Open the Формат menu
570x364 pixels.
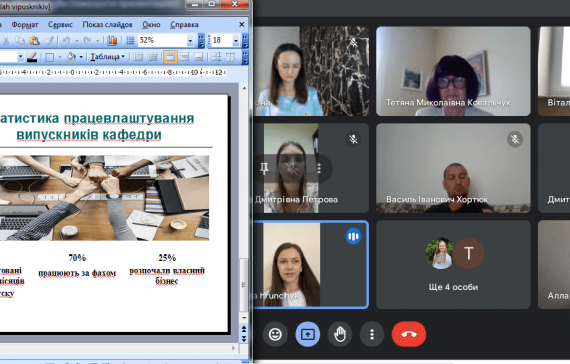[x=25, y=24]
